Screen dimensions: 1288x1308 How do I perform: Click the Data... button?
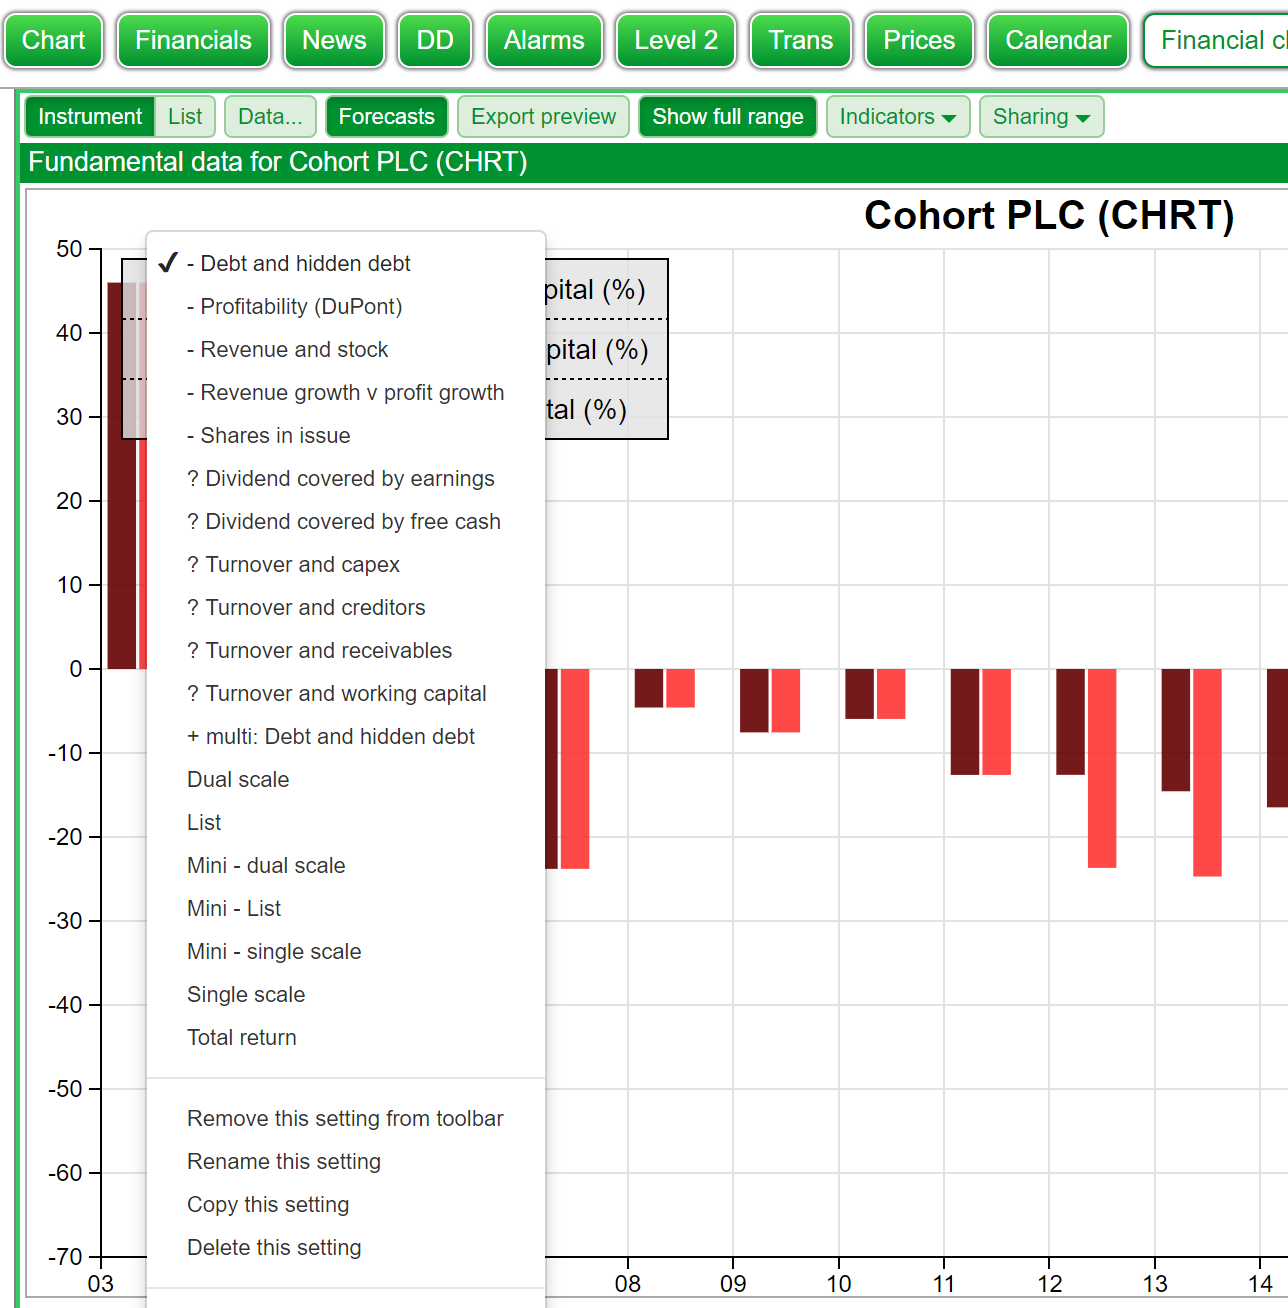270,117
